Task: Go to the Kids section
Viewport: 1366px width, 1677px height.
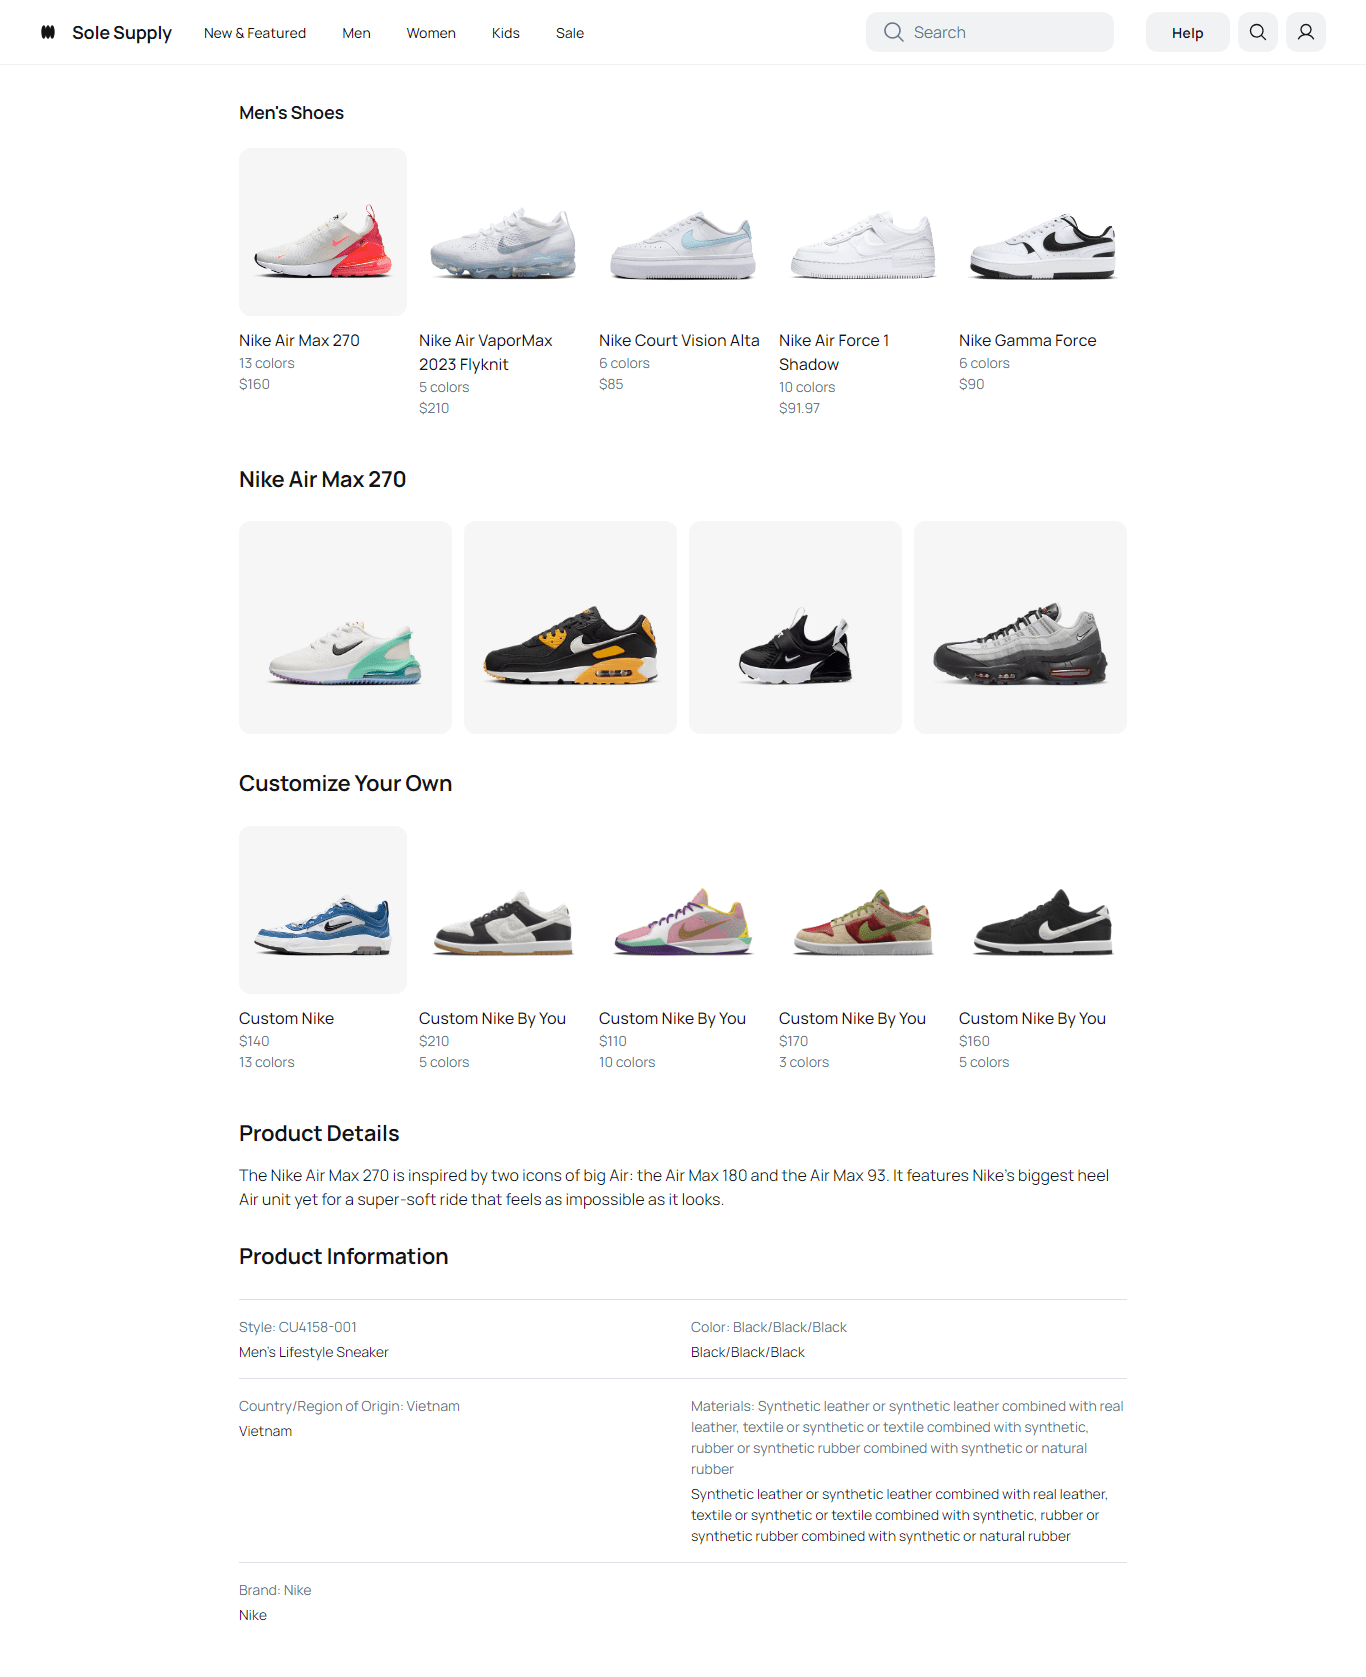Action: click(506, 33)
